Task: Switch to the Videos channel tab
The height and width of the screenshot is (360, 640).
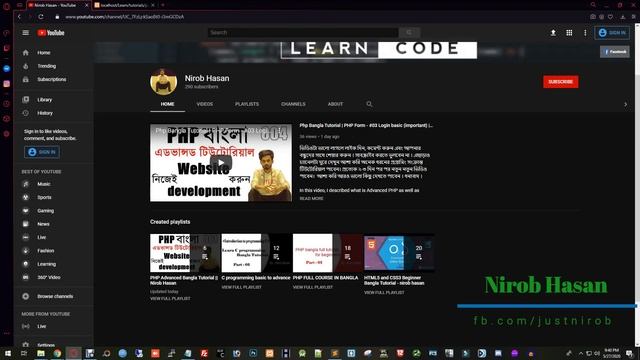Action: point(204,104)
